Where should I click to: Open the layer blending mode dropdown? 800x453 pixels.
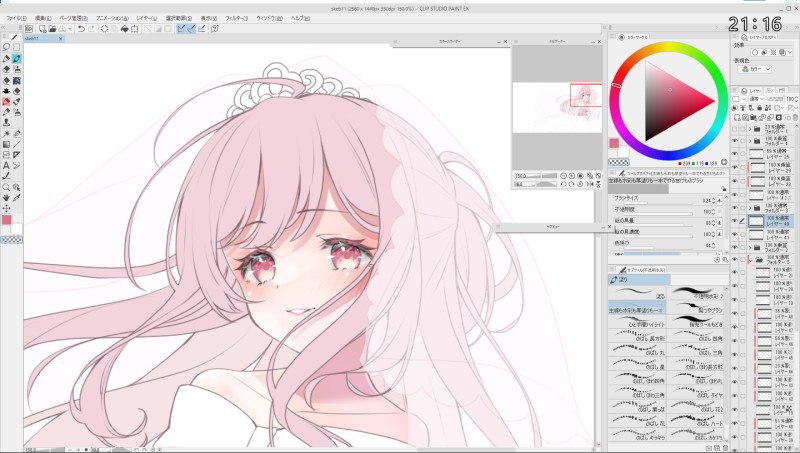755,99
